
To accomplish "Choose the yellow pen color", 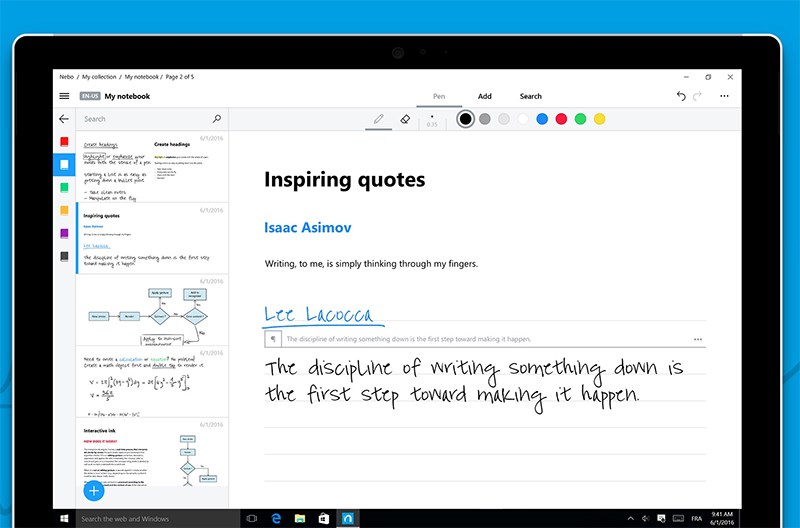I will (599, 119).
